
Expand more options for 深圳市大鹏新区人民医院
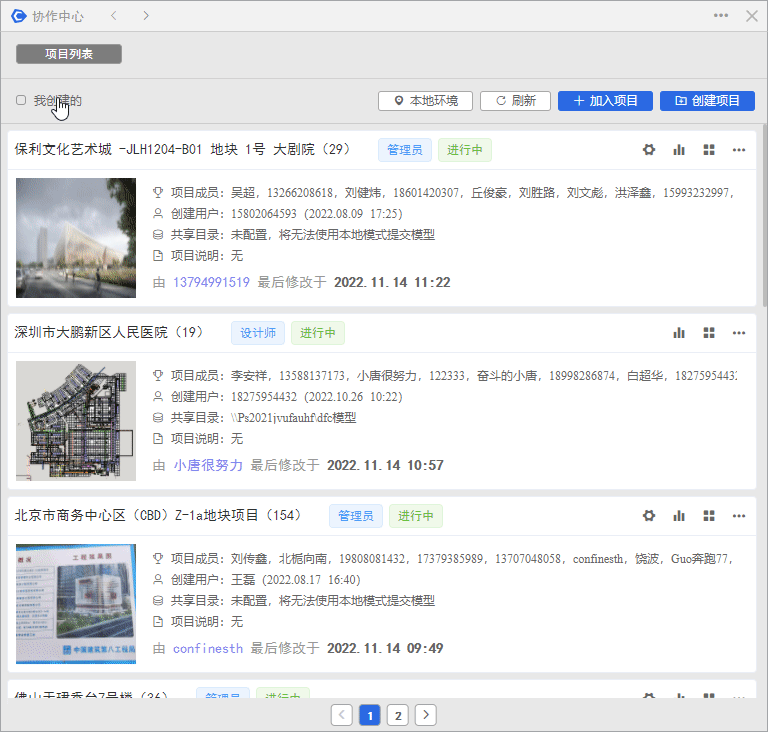tap(739, 333)
